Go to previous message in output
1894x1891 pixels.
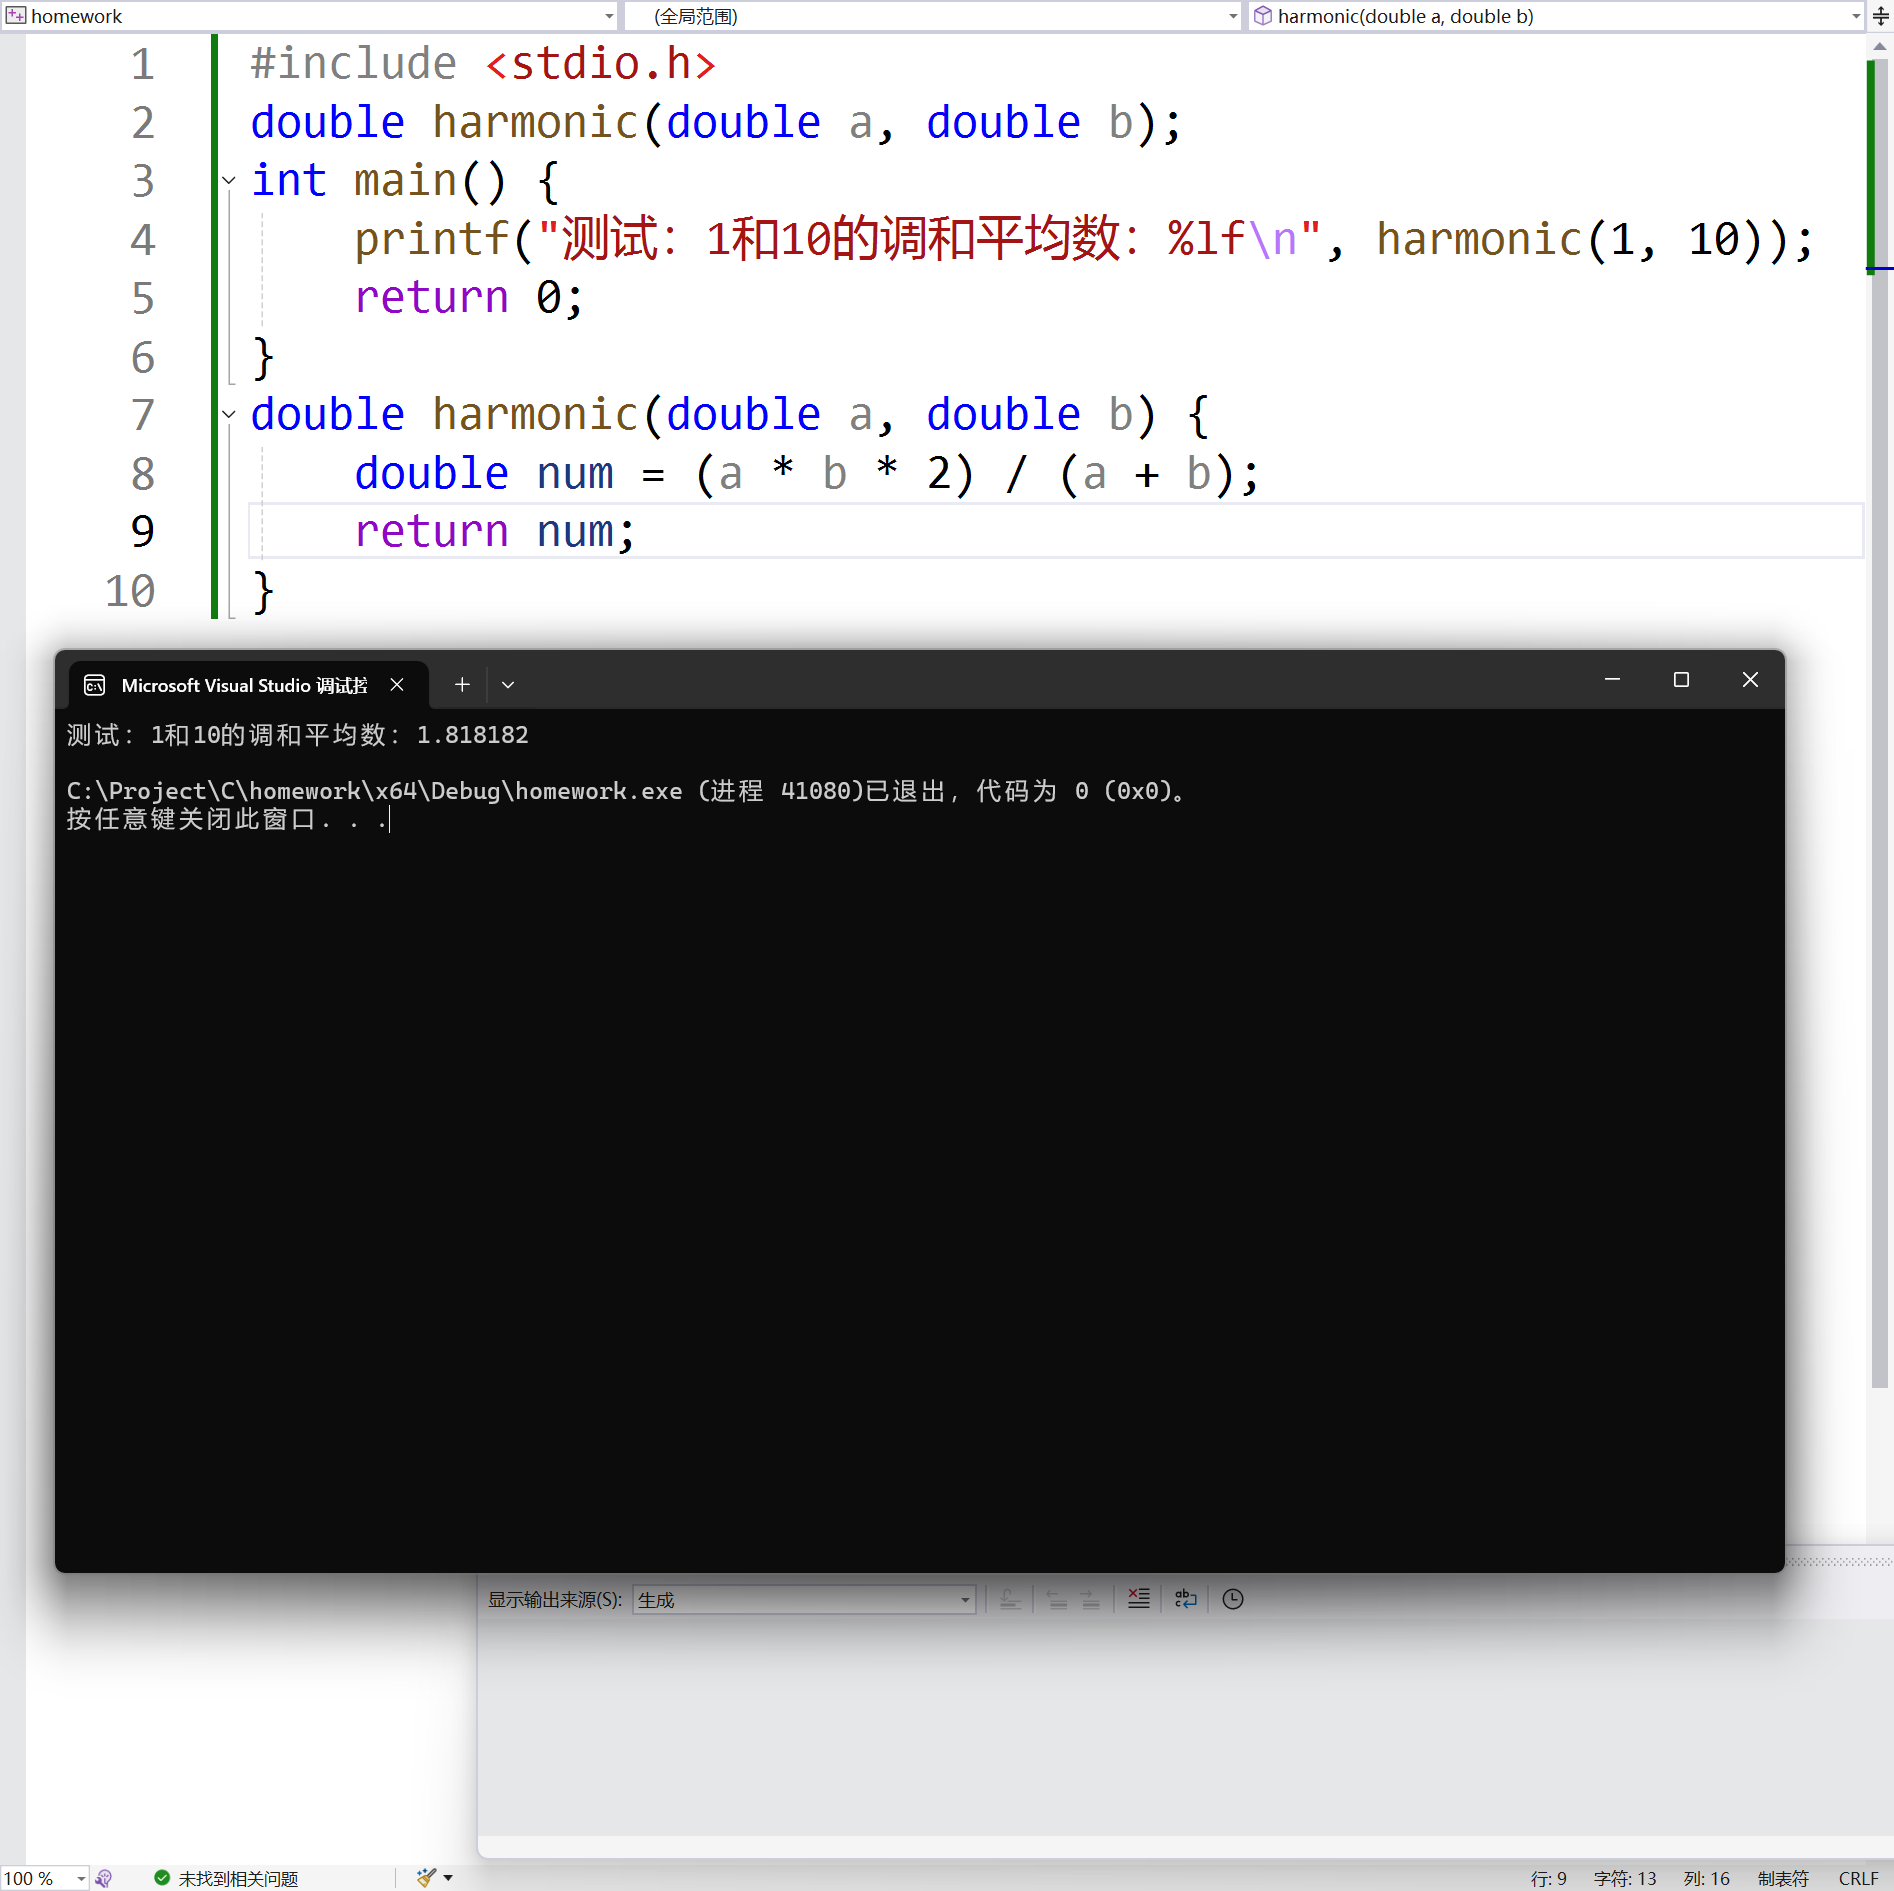pyautogui.click(x=1056, y=1600)
